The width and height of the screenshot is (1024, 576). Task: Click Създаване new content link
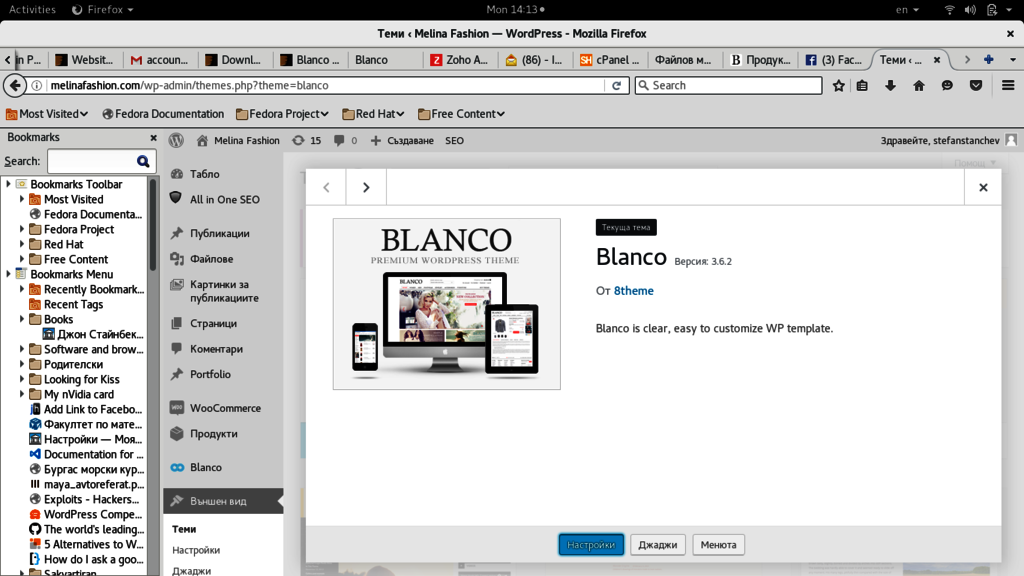[402, 140]
